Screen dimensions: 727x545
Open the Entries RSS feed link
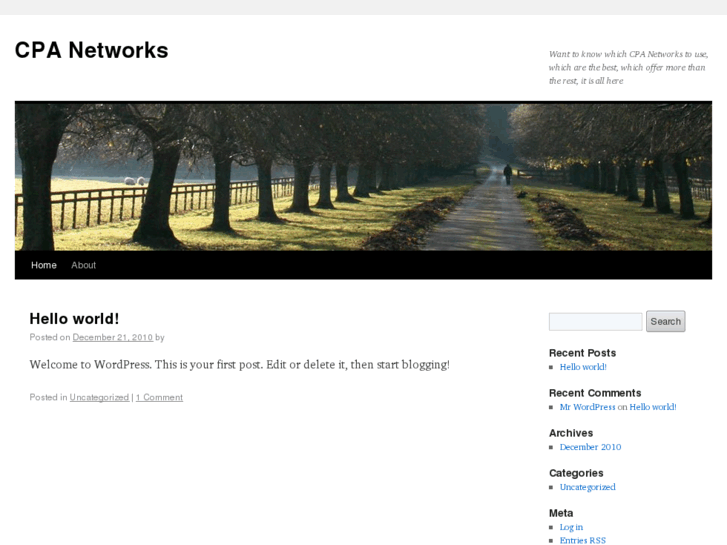[x=582, y=540]
